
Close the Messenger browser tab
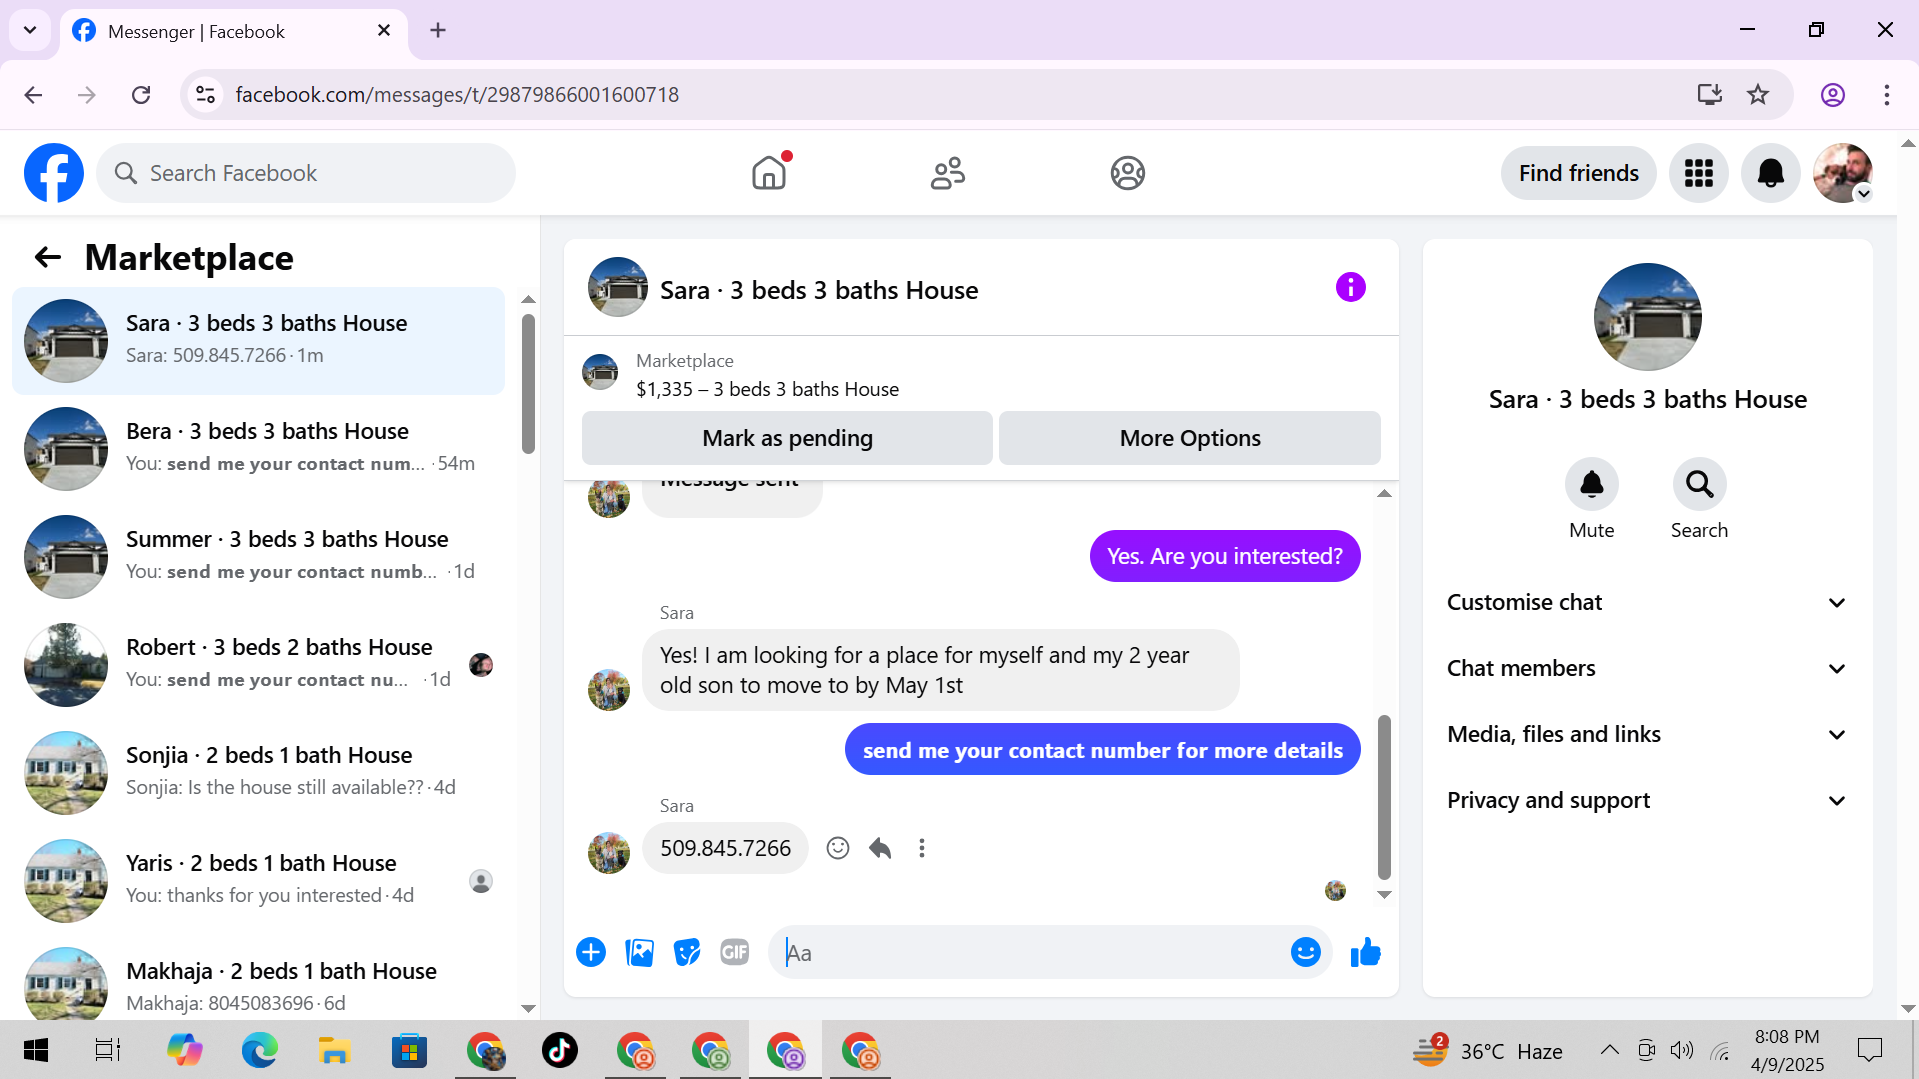[384, 31]
